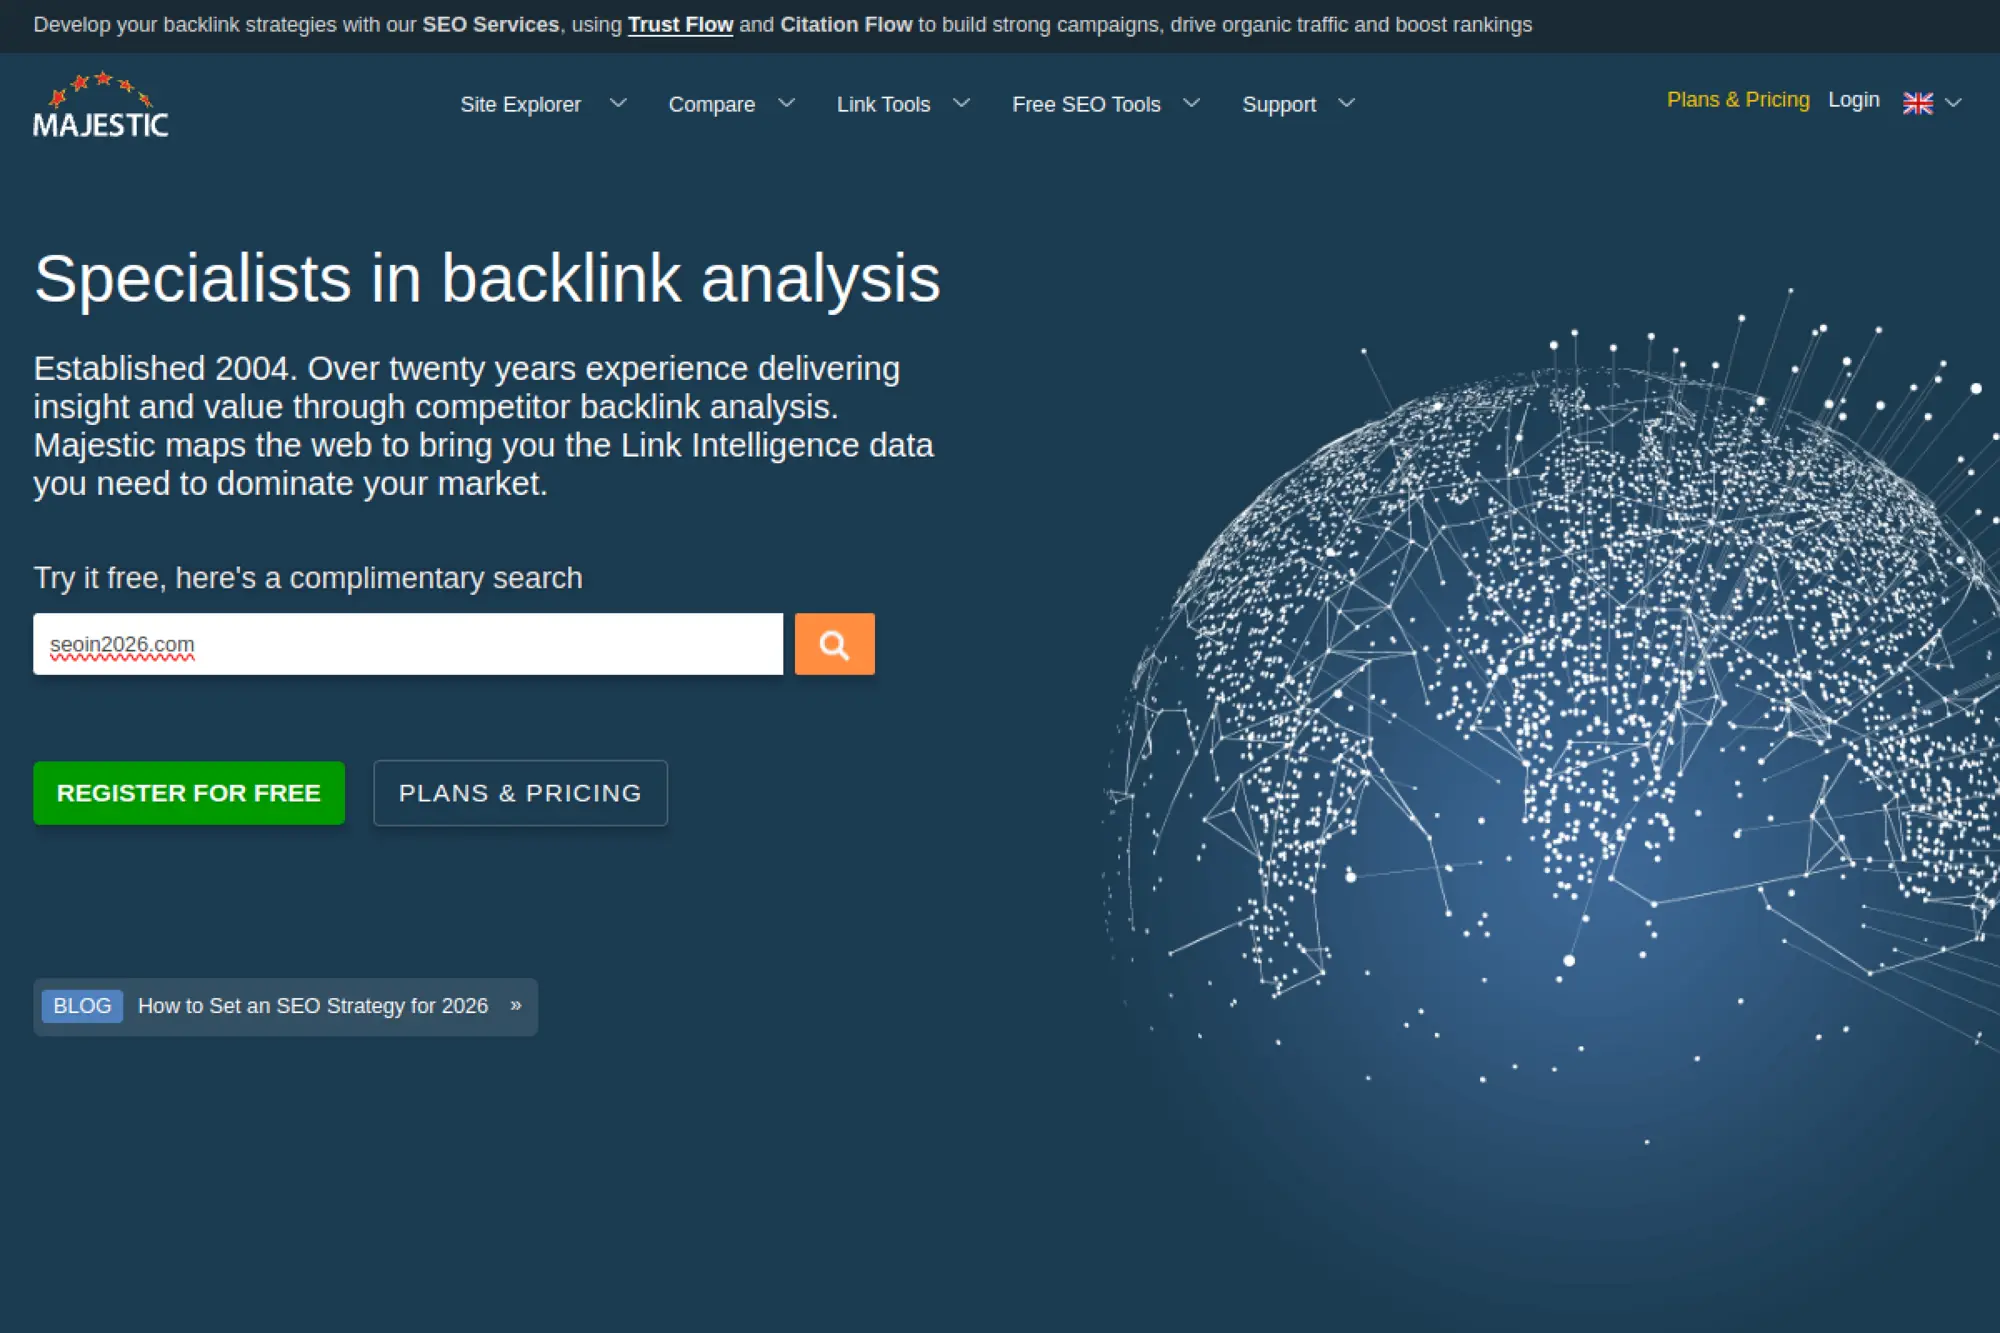Image resolution: width=2000 pixels, height=1333 pixels.
Task: Select the Link Tools menu item
Action: tap(883, 104)
